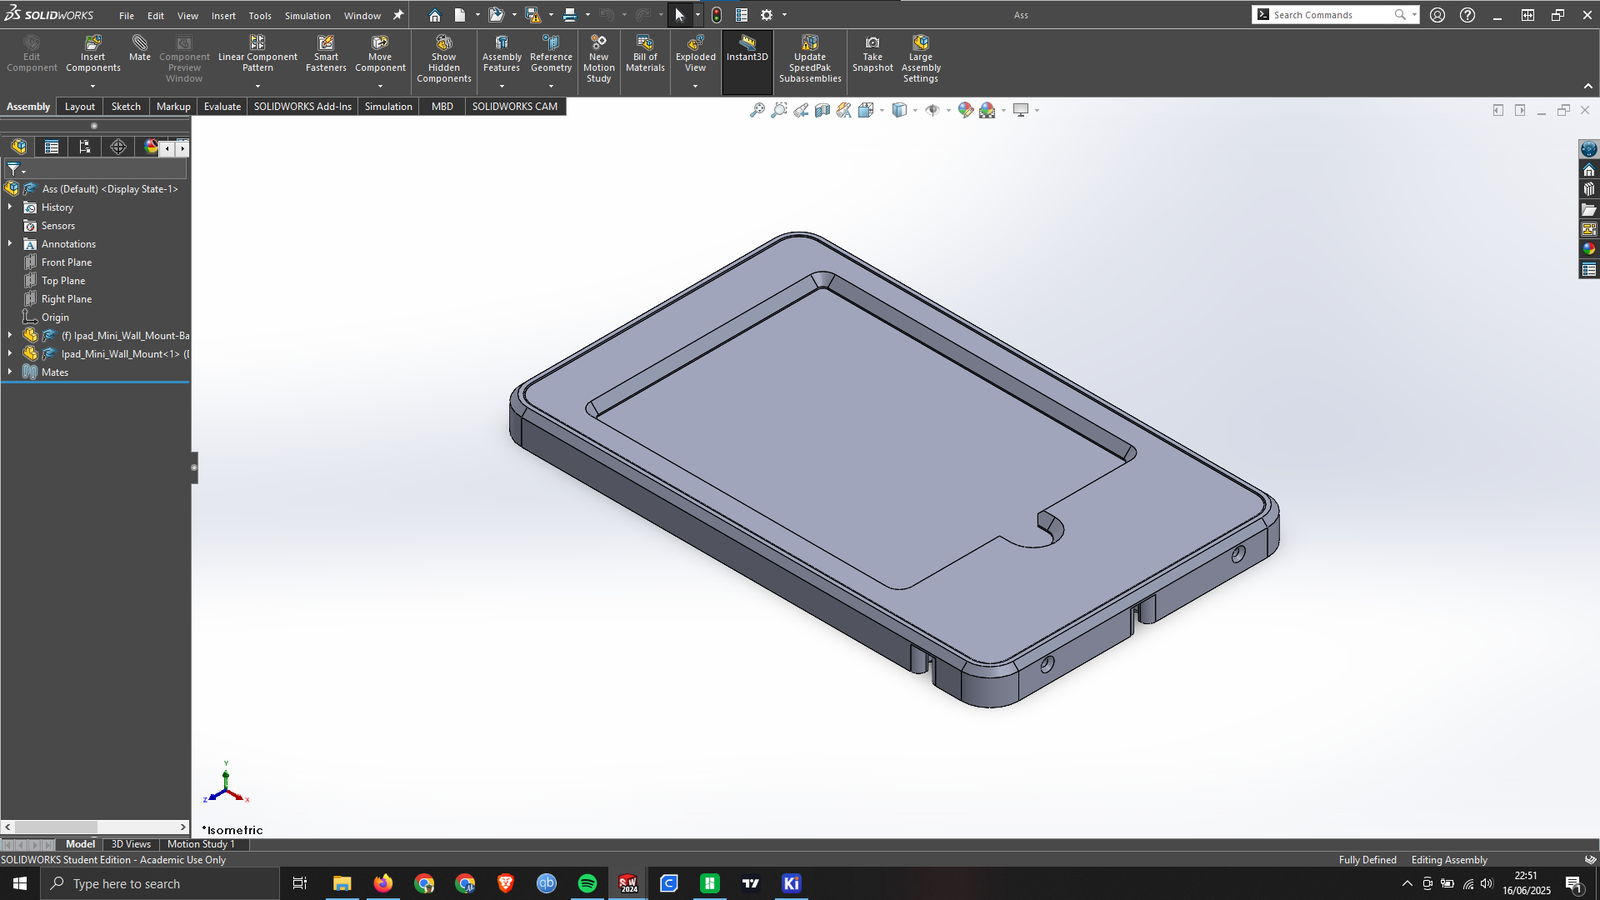Open the Tools menu
Viewport: 1600px width, 900px height.
pos(260,15)
